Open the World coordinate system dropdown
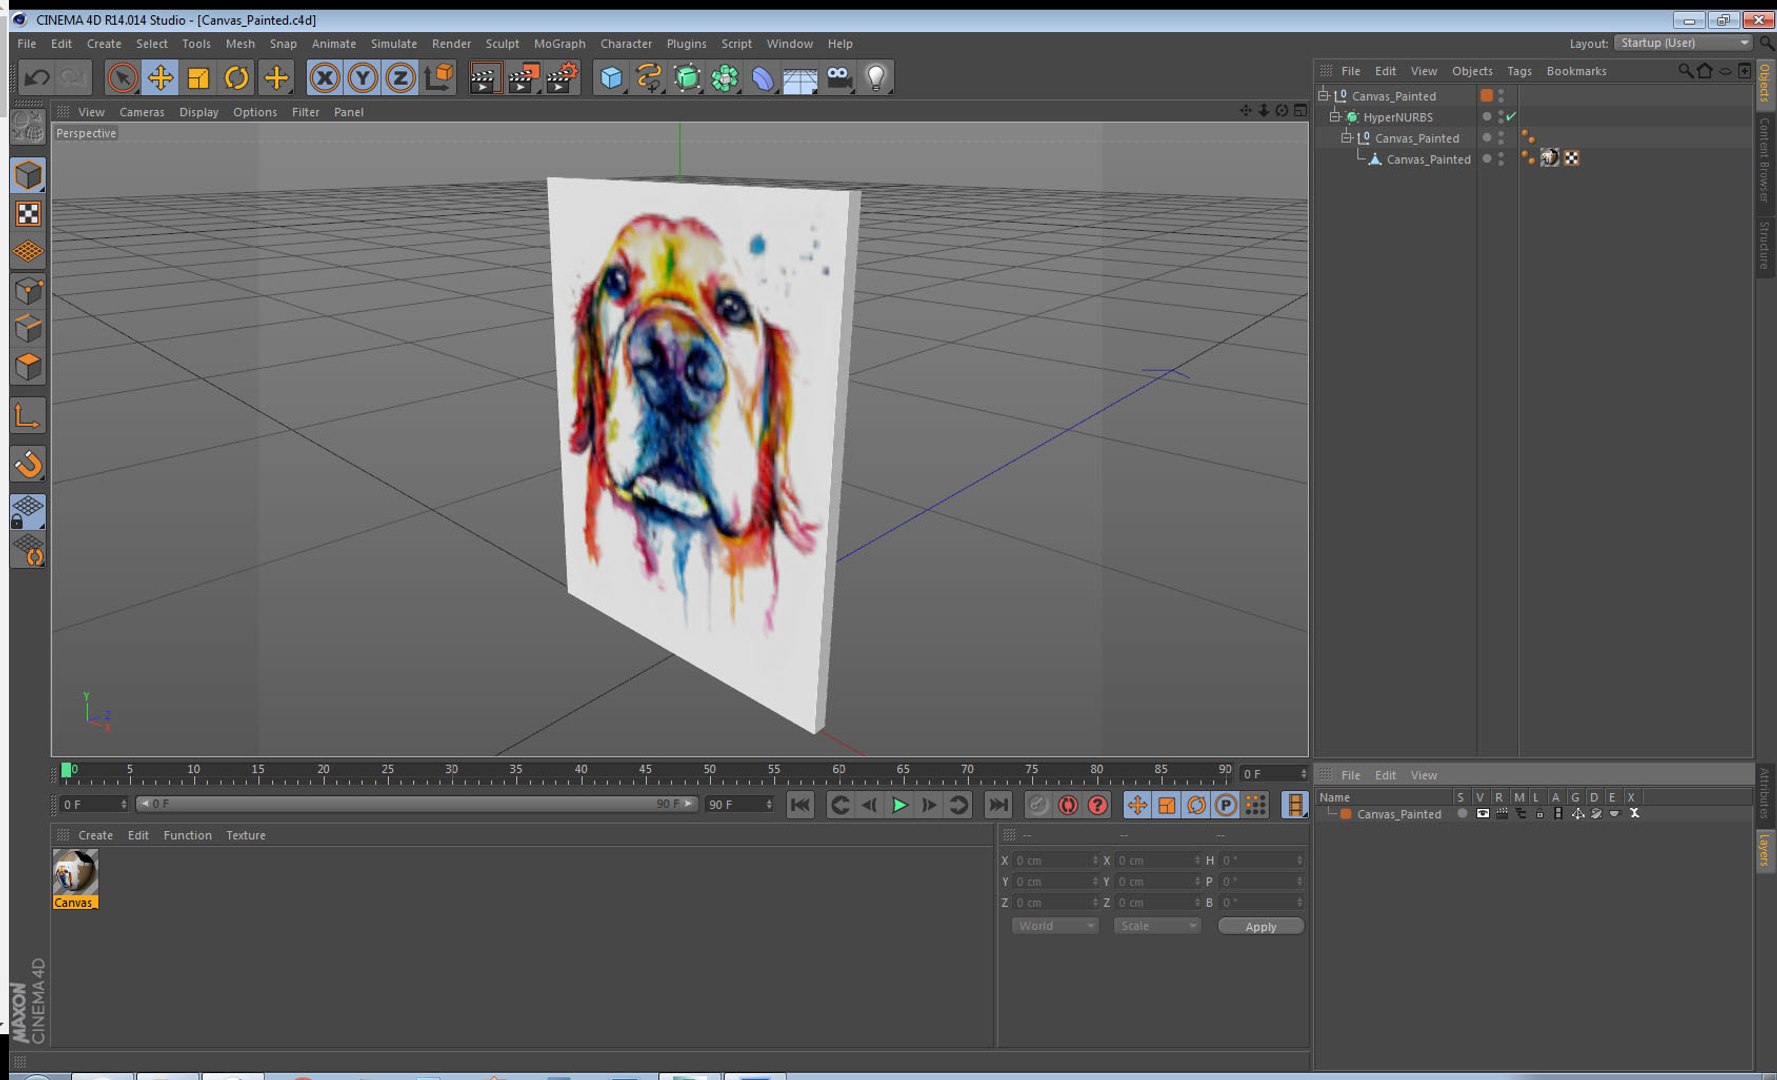1777x1080 pixels. tap(1055, 926)
